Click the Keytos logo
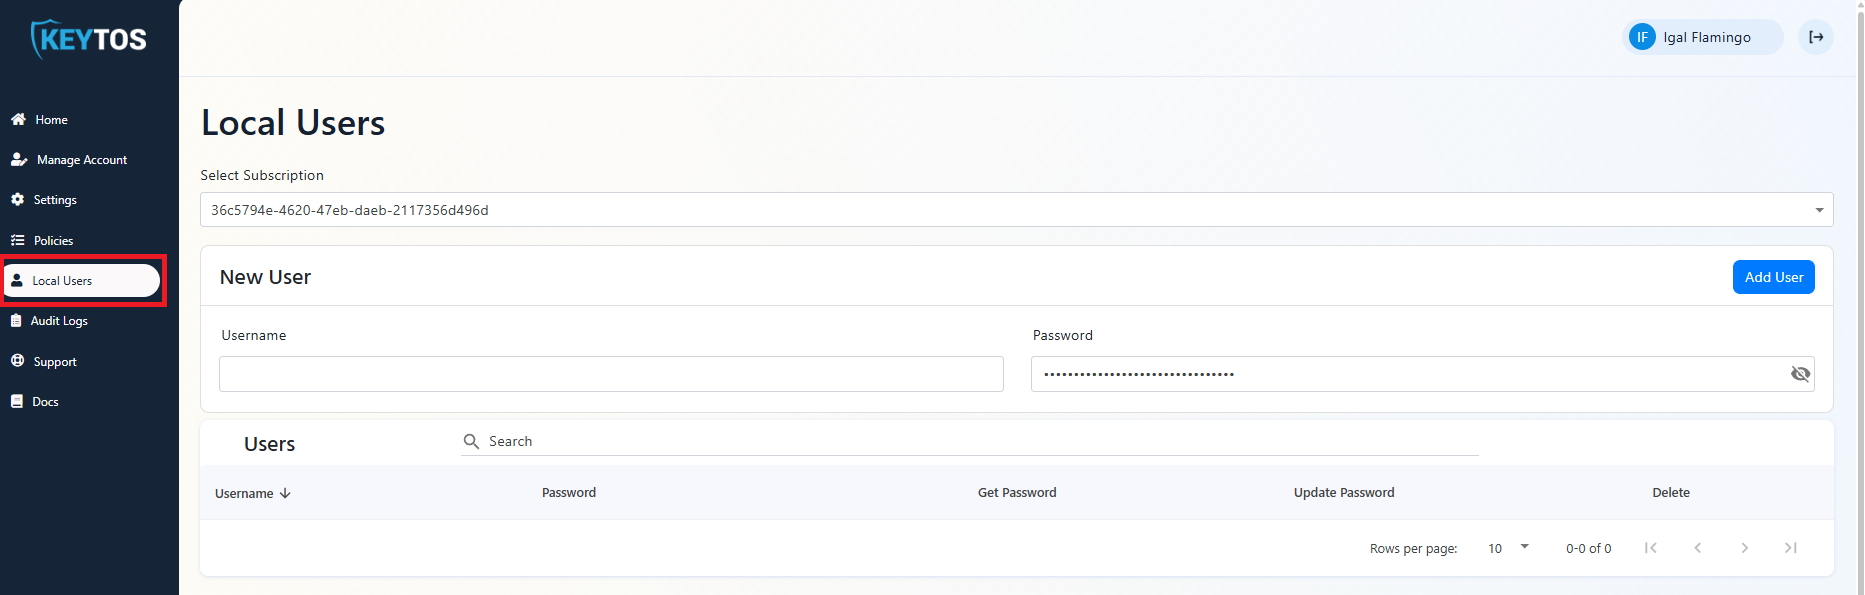Screen dimensions: 1865x595 [89, 39]
